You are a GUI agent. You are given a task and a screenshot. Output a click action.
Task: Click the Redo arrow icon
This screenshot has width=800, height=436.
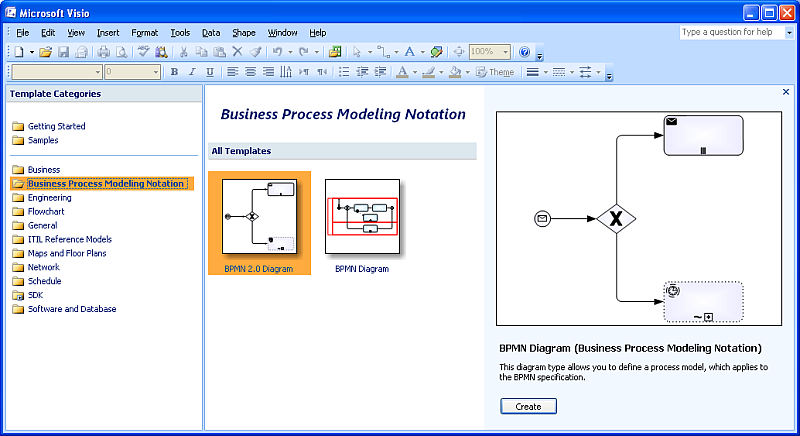[x=304, y=52]
